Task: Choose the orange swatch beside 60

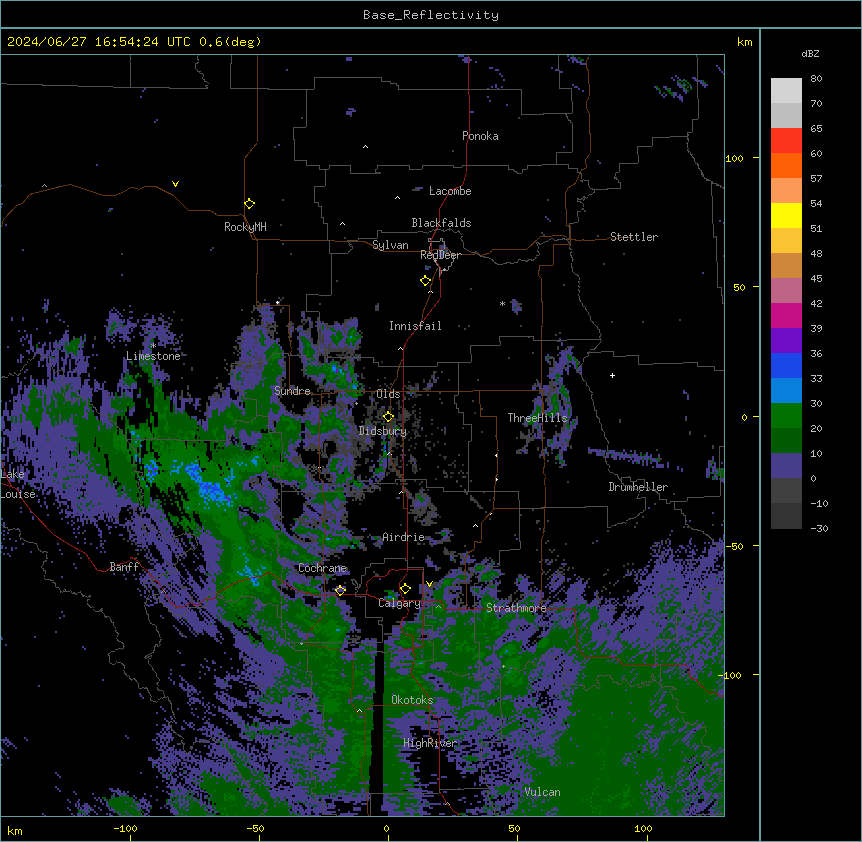Action: [786, 165]
